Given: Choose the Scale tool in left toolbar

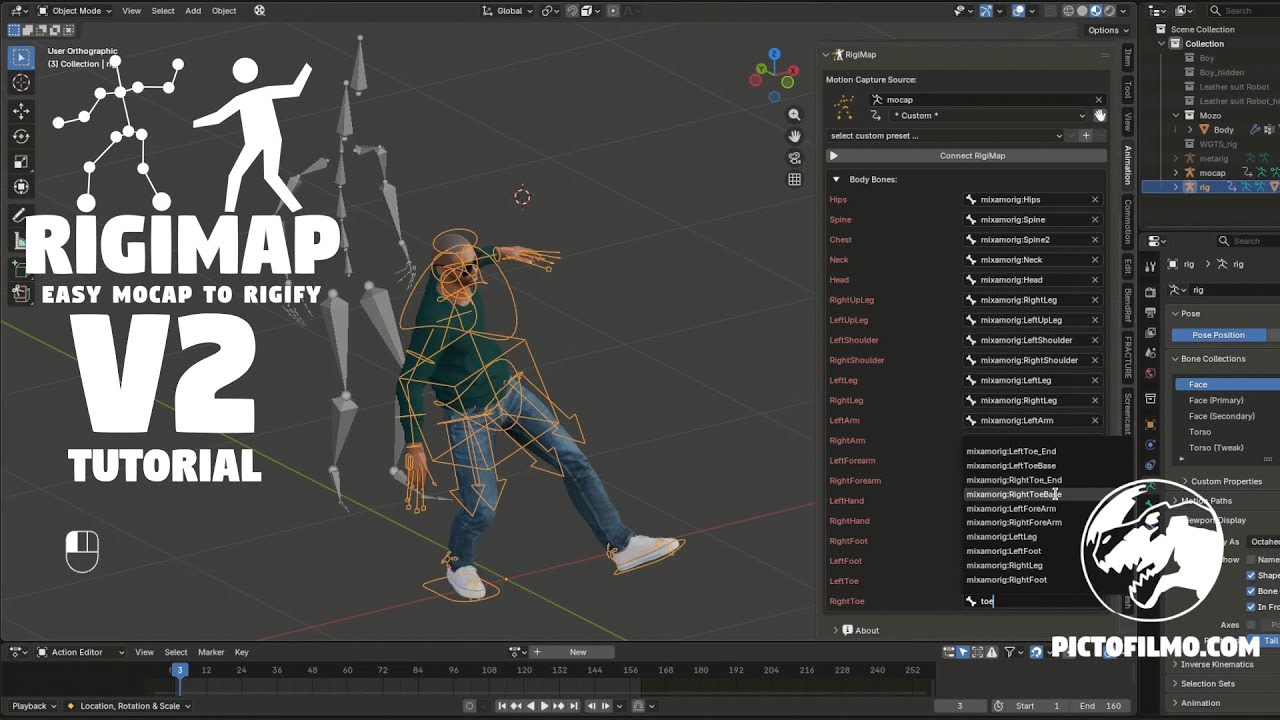Looking at the screenshot, I should [21, 161].
